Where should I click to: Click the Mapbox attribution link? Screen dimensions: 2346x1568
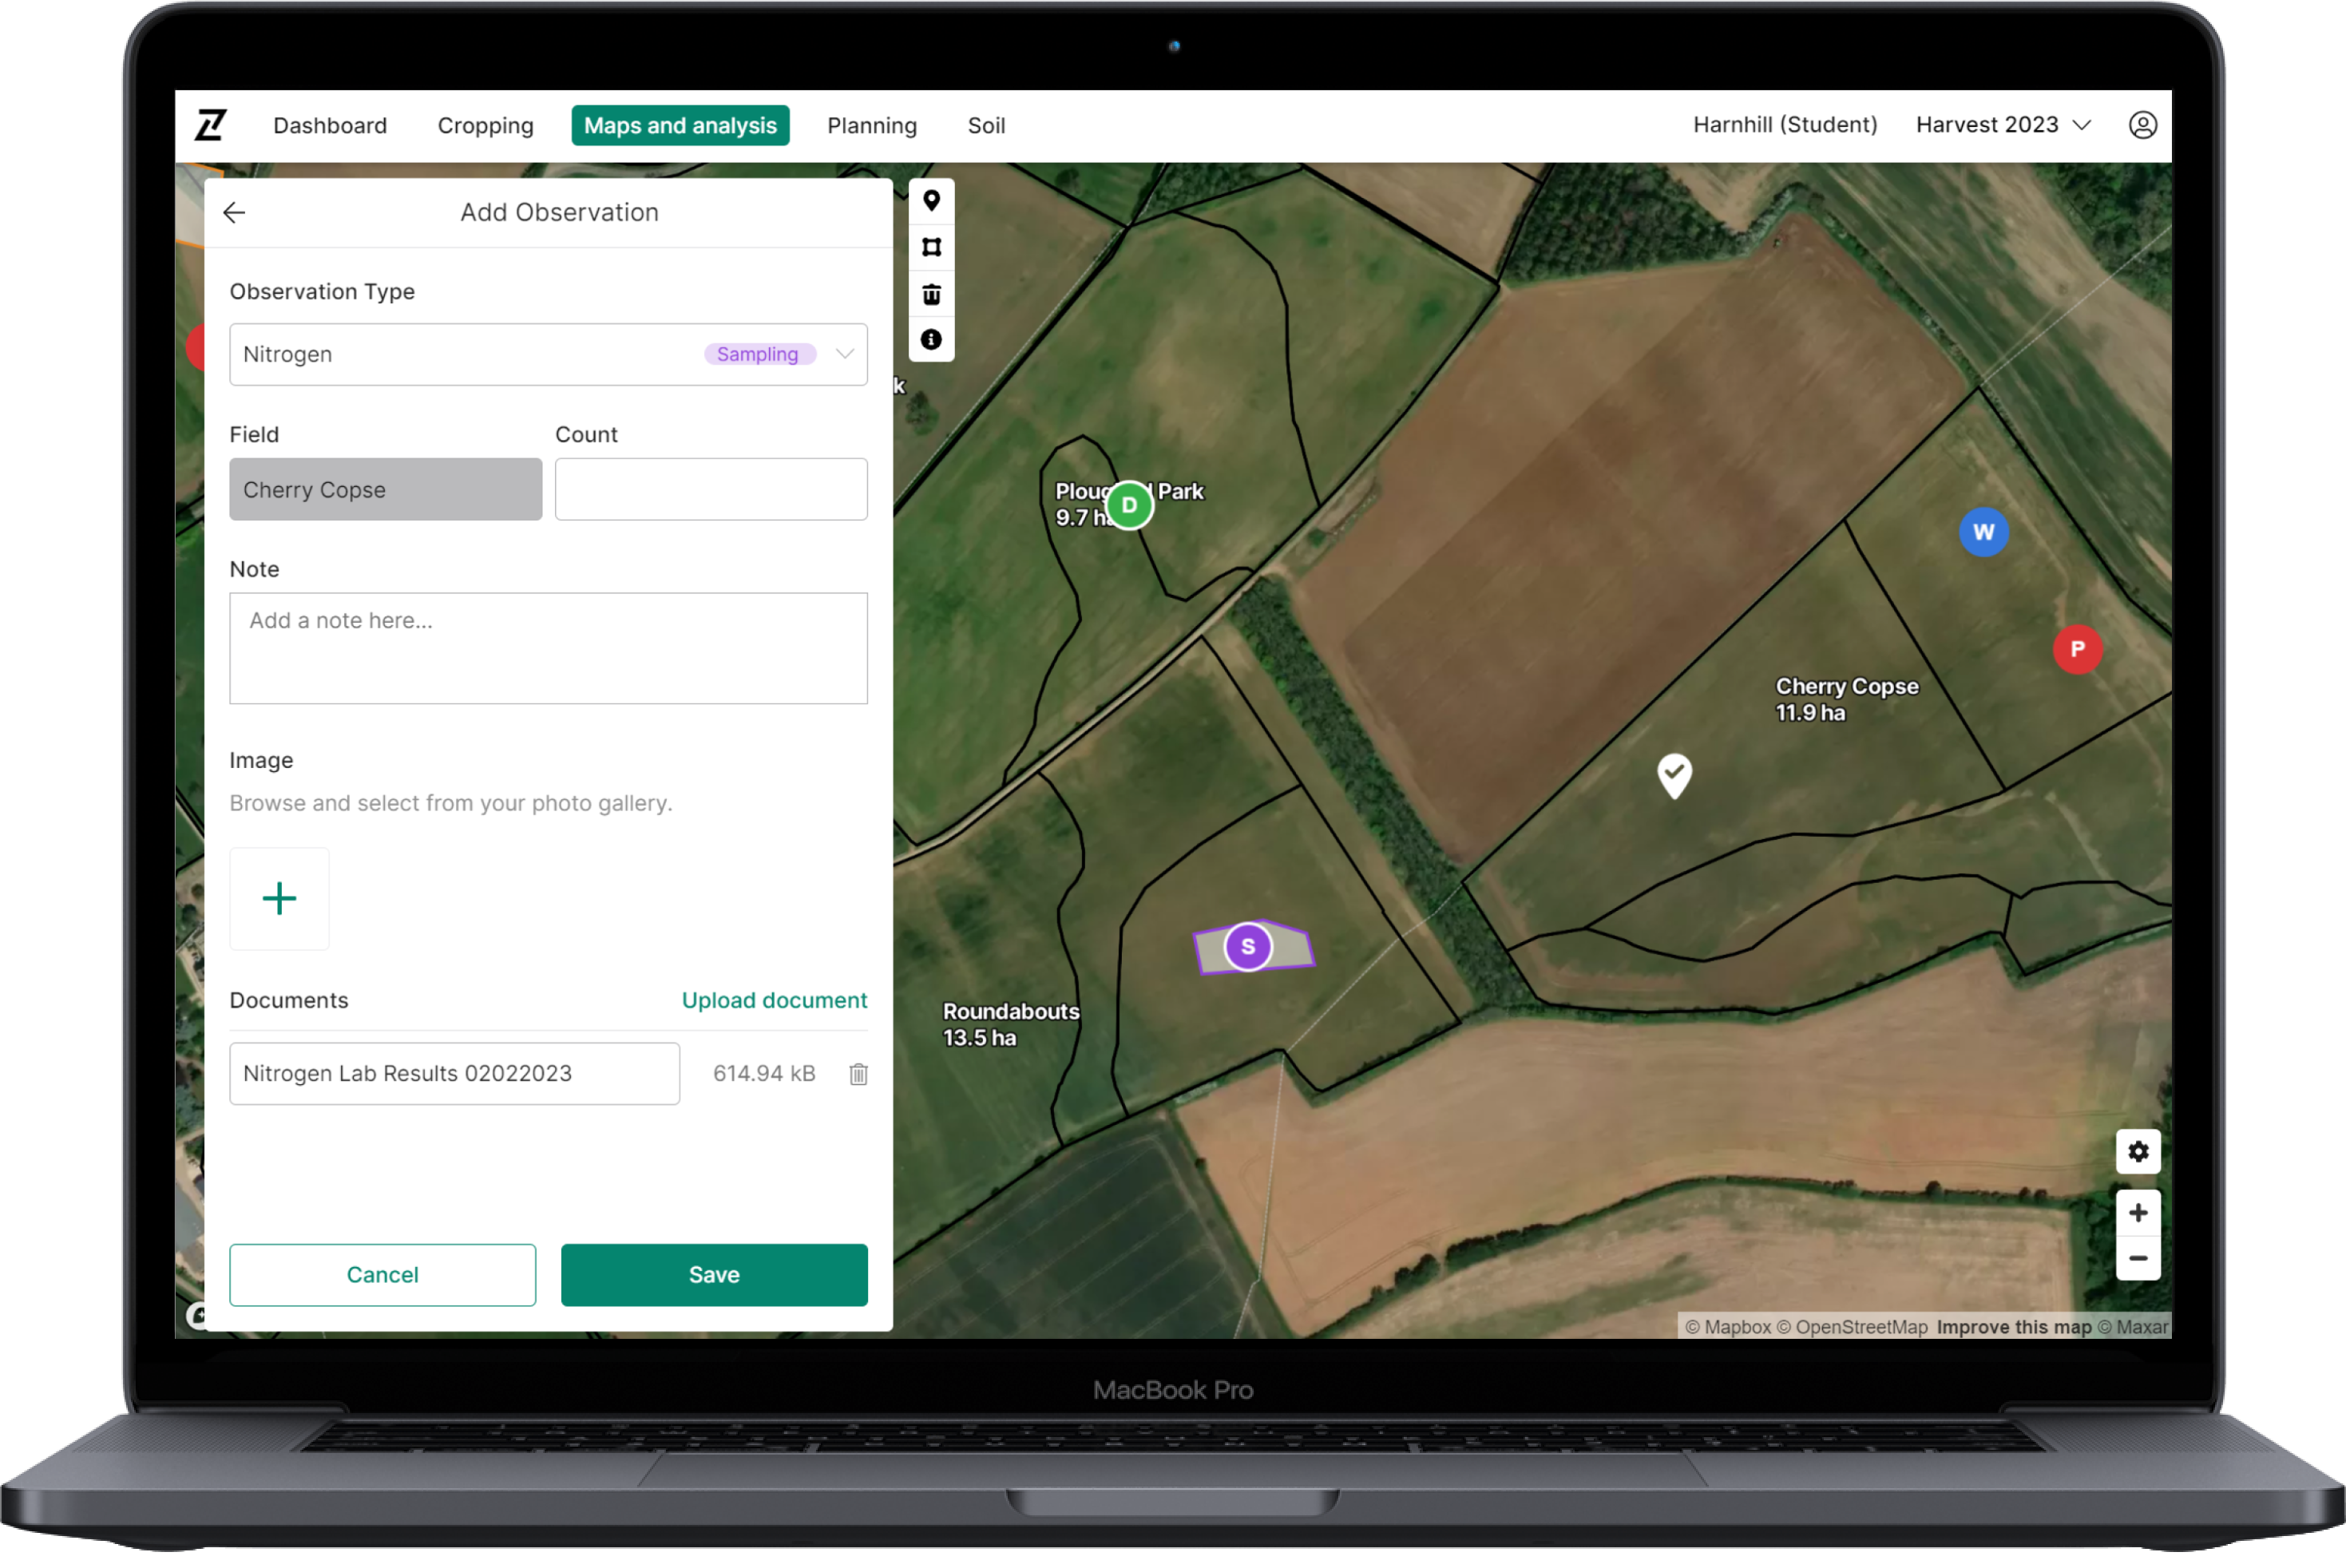(1727, 1327)
